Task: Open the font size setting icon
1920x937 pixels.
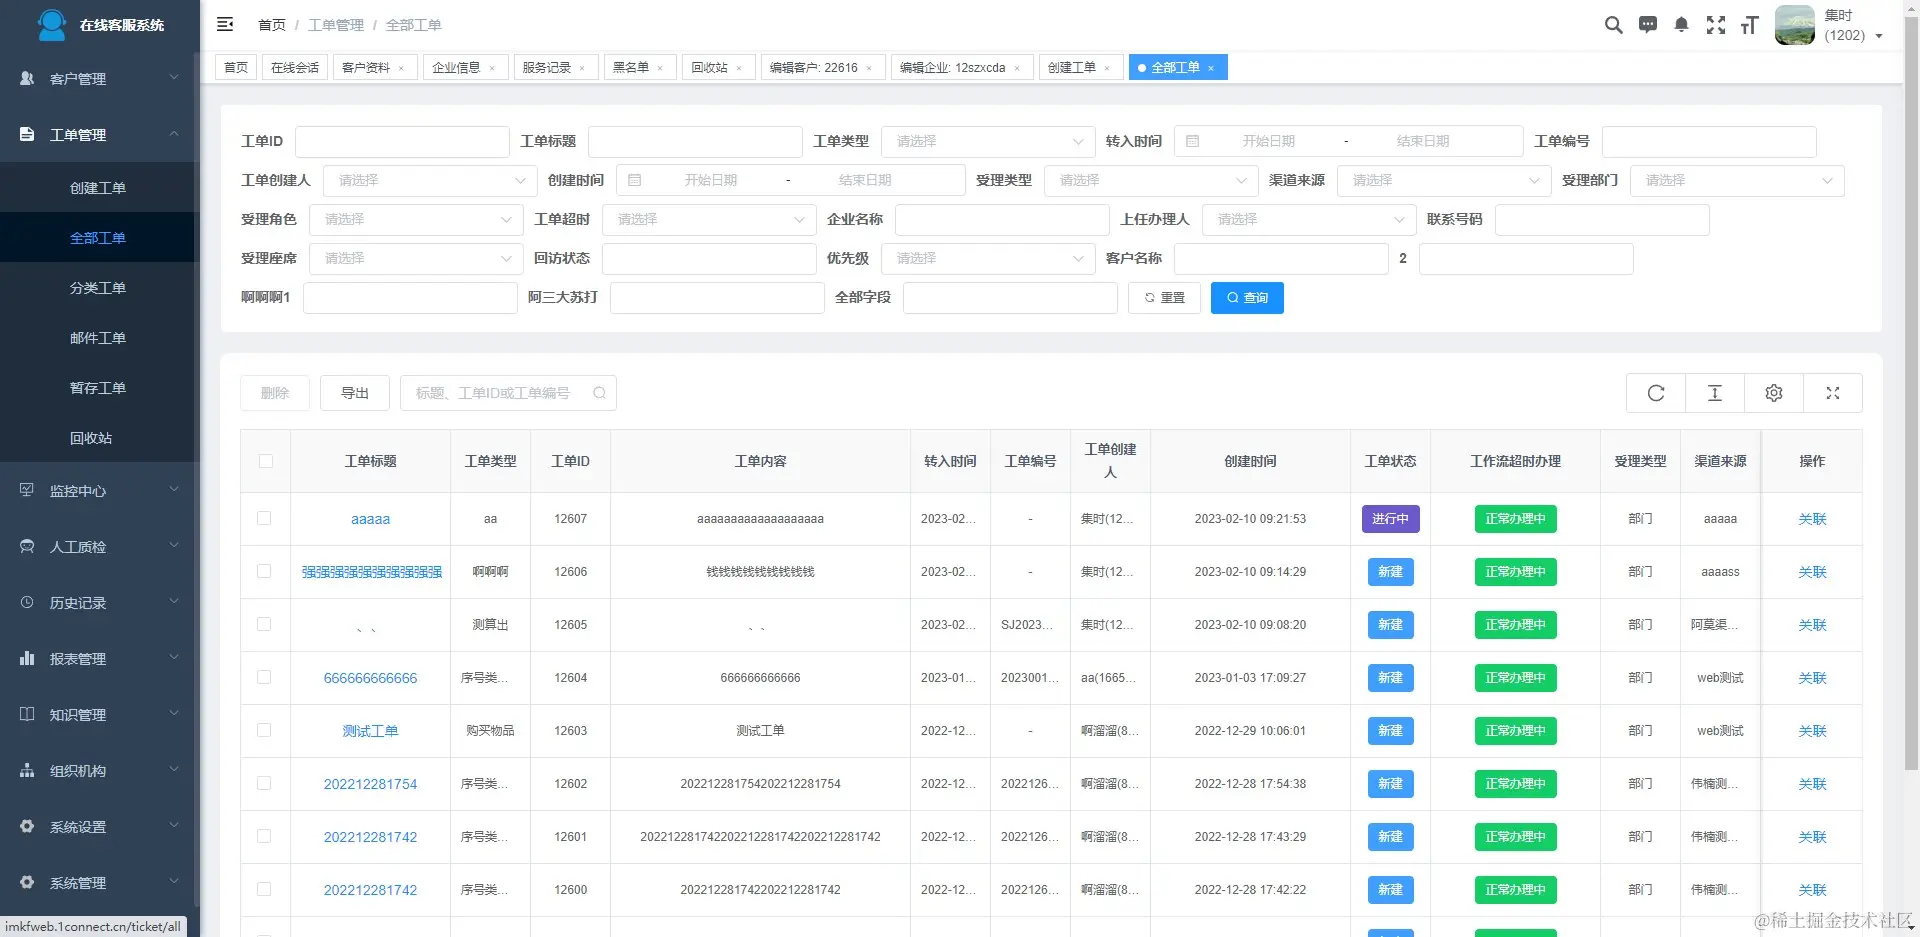Action: click(x=1749, y=25)
